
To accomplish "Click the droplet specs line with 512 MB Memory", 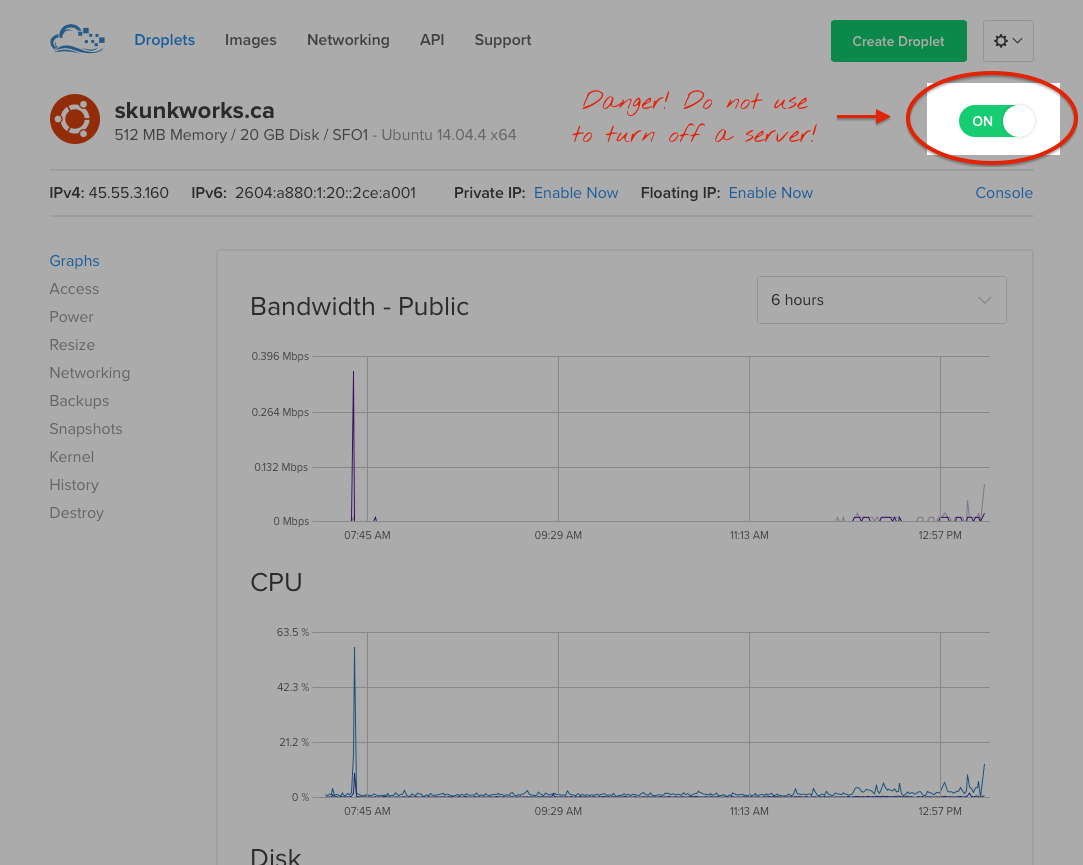I will pos(315,135).
